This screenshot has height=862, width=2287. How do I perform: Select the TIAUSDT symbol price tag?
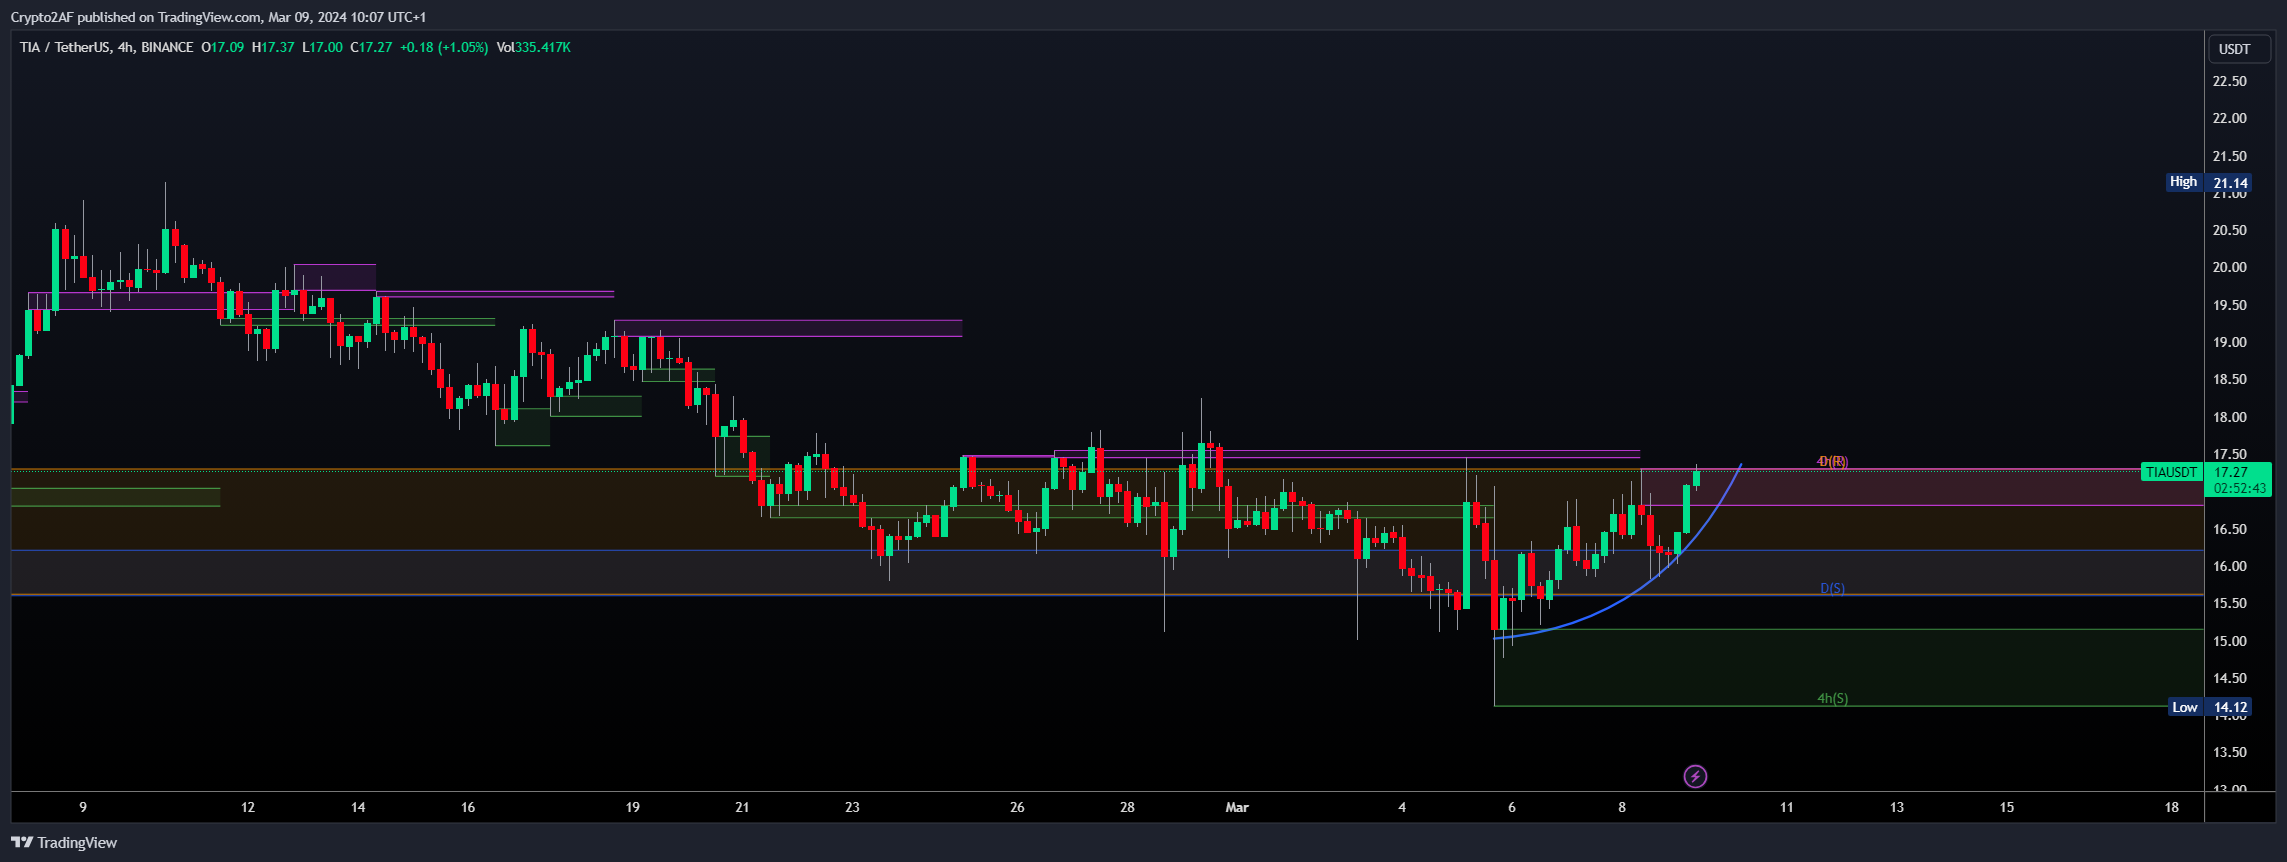click(2171, 472)
